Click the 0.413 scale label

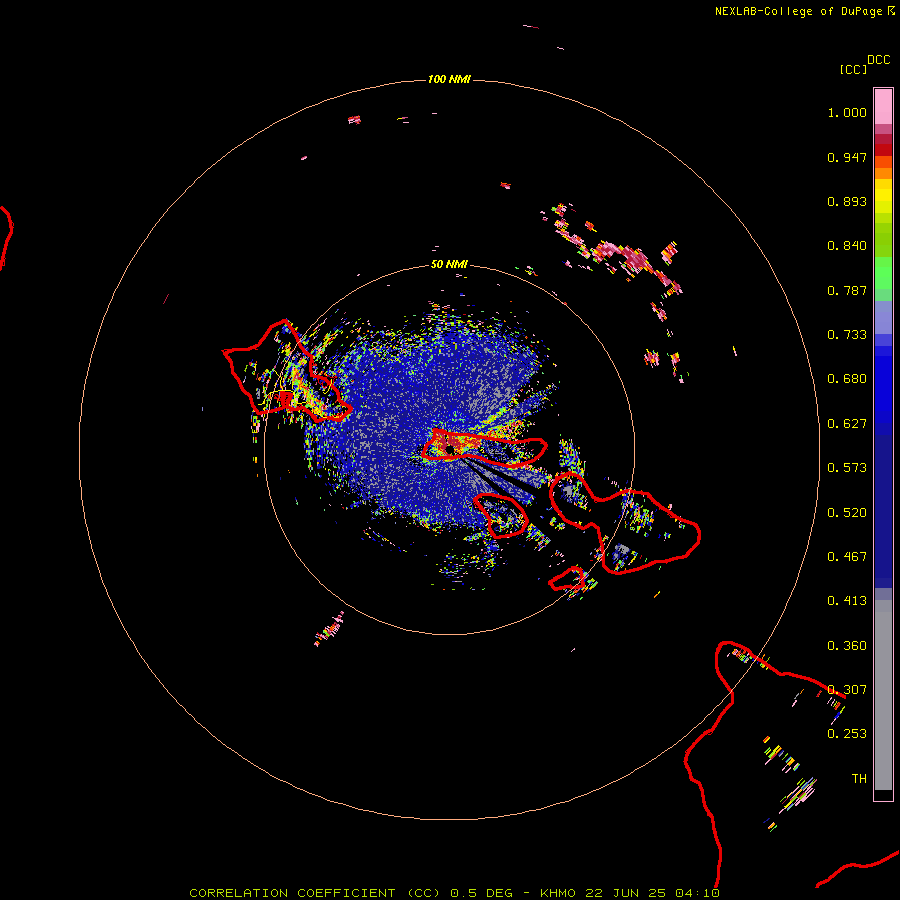847,601
